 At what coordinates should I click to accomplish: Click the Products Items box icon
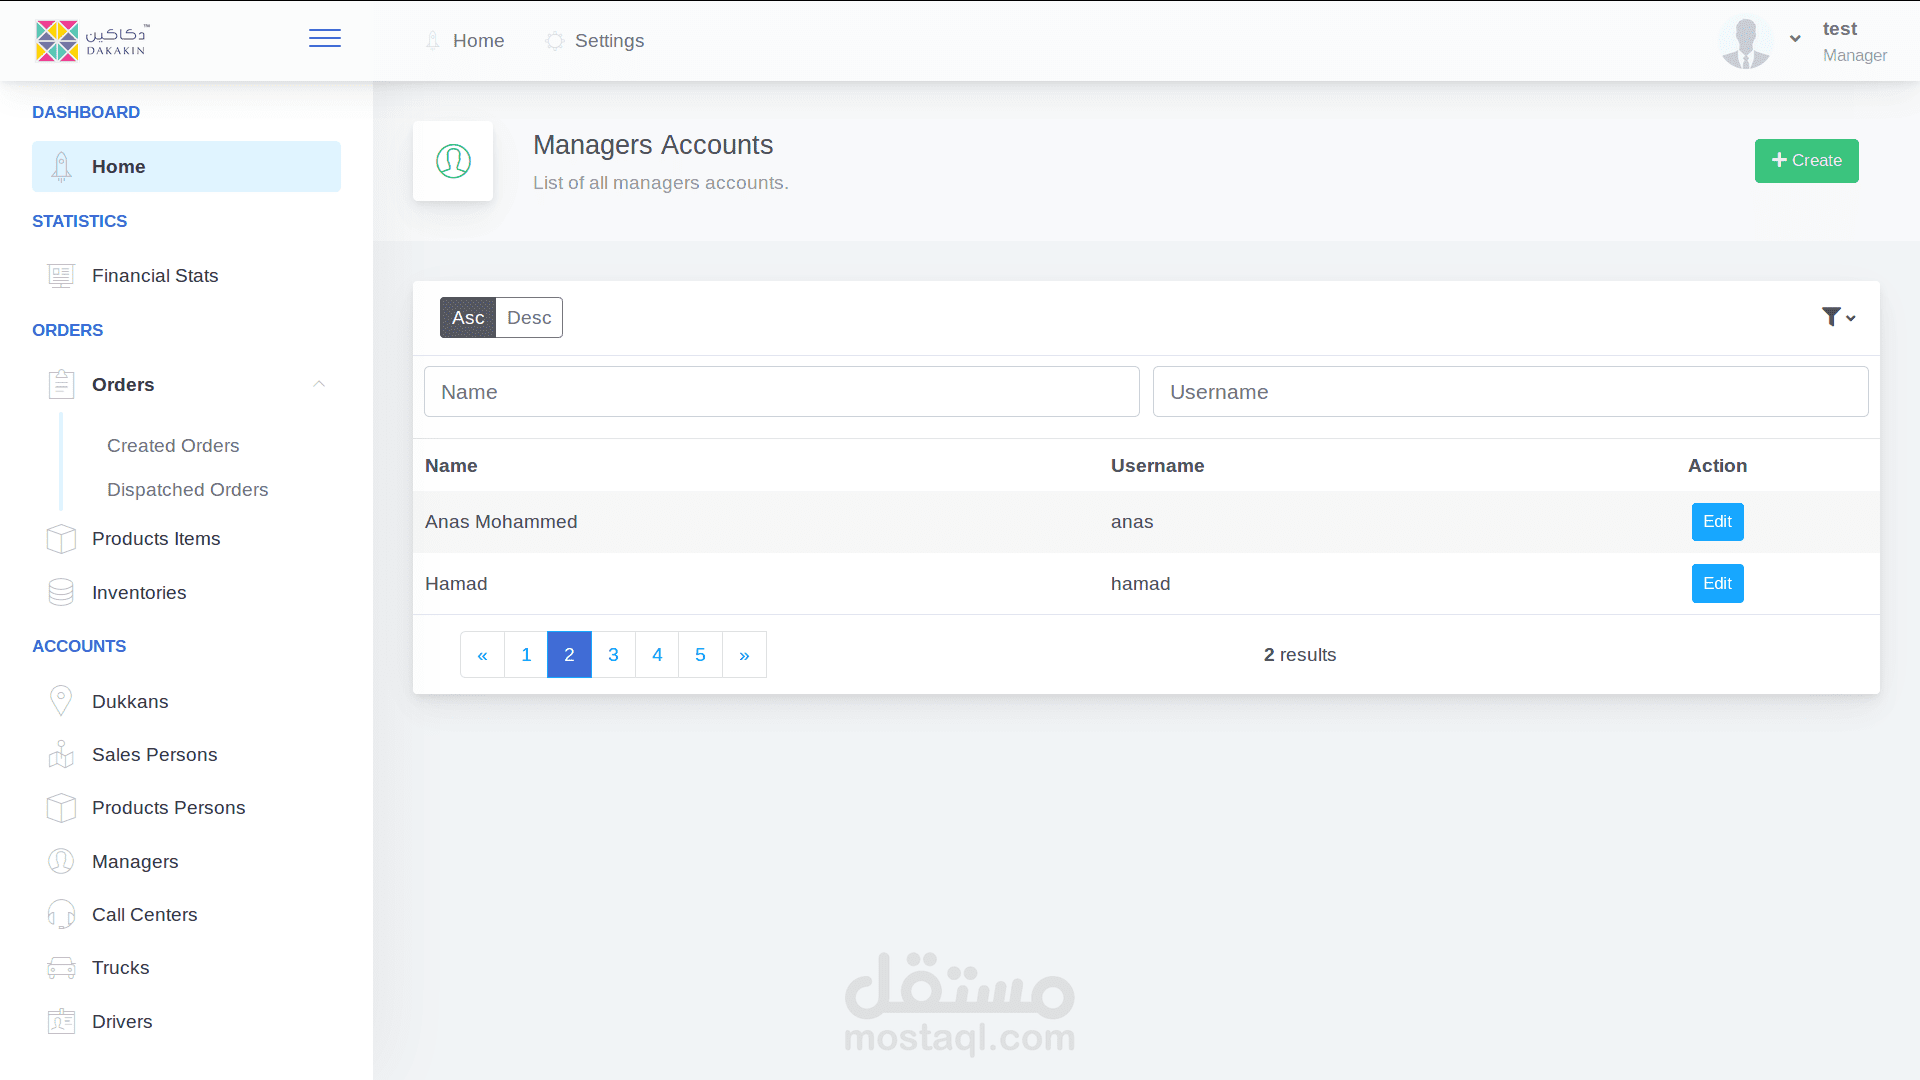point(61,539)
